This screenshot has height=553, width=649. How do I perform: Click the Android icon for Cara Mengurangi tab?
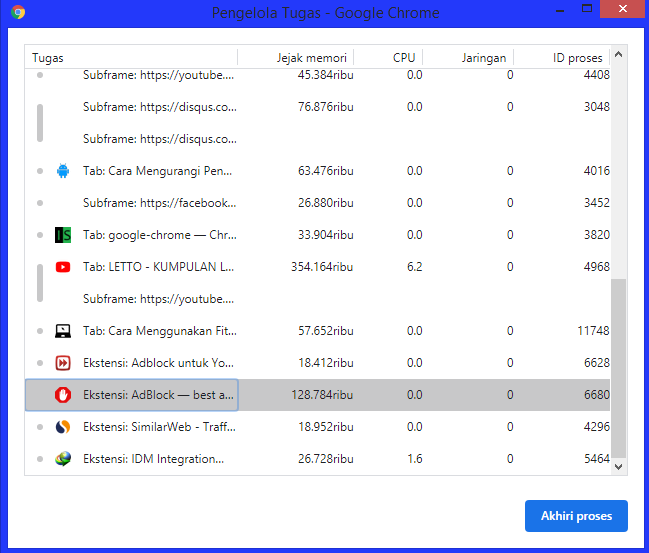click(63, 171)
